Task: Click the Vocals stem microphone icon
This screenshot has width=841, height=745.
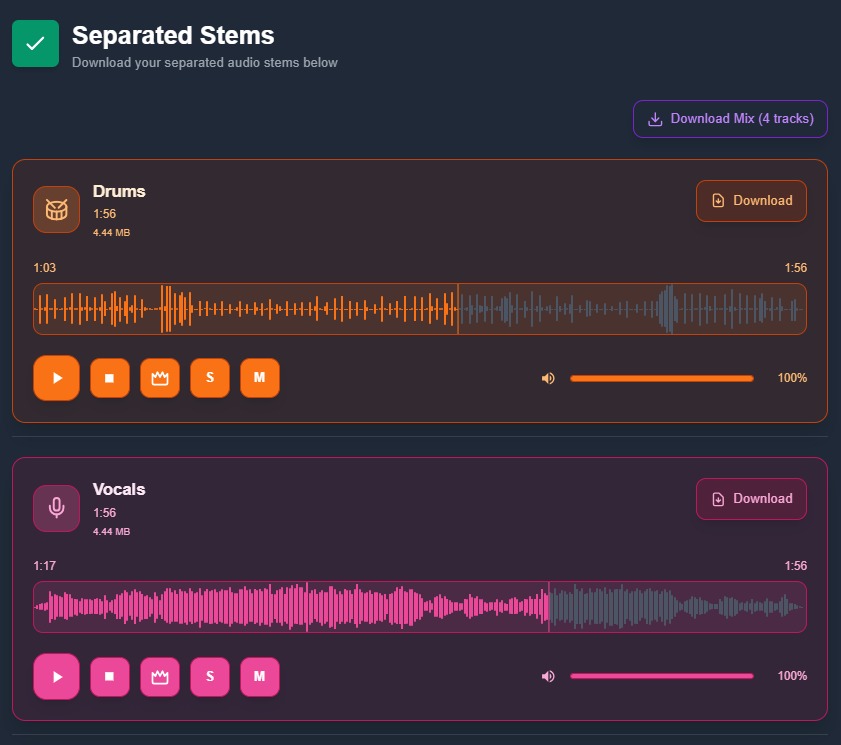Action: pos(56,508)
